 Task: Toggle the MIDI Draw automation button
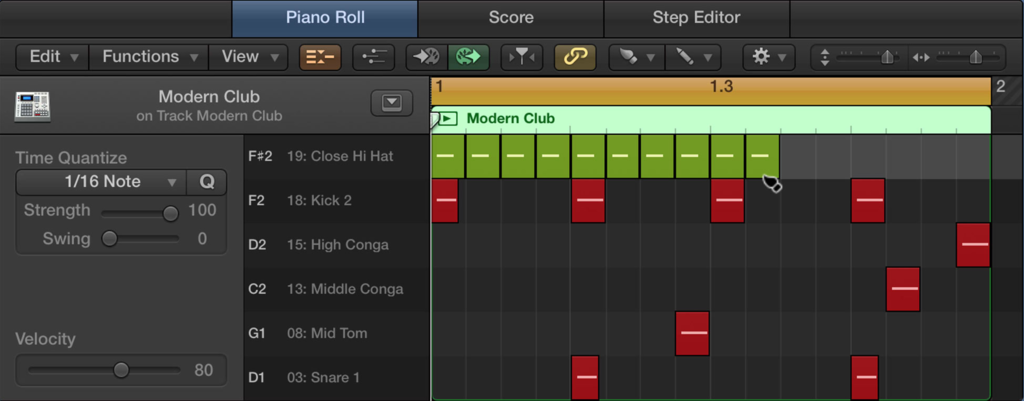[374, 57]
